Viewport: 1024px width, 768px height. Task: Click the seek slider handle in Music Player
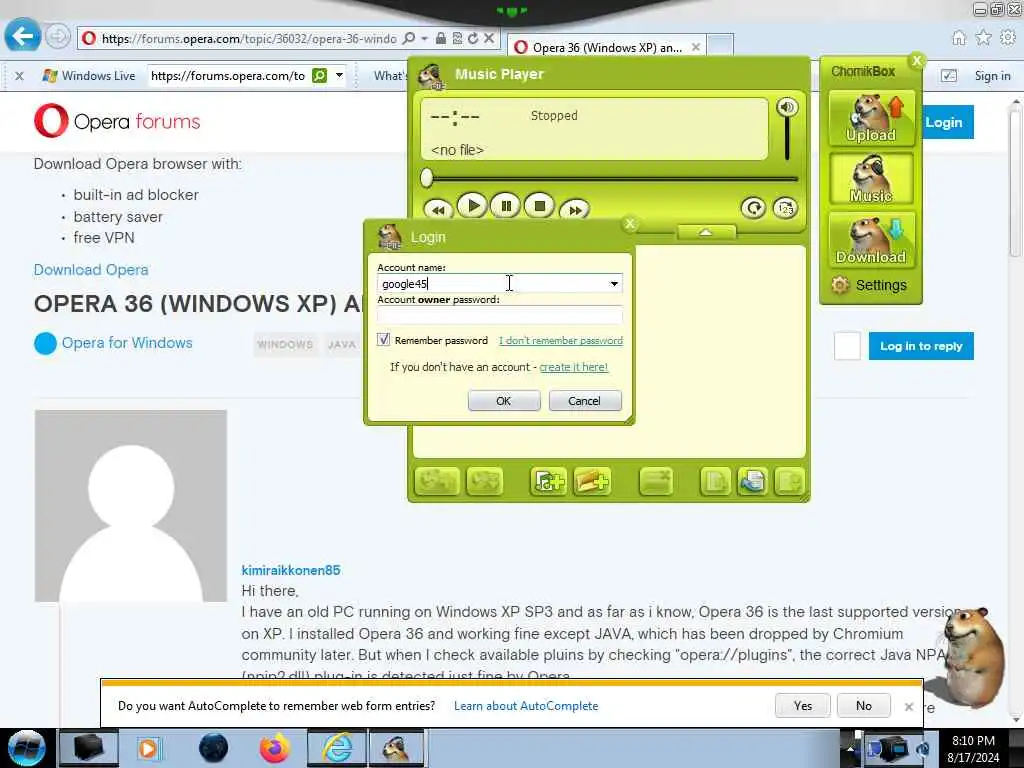426,178
